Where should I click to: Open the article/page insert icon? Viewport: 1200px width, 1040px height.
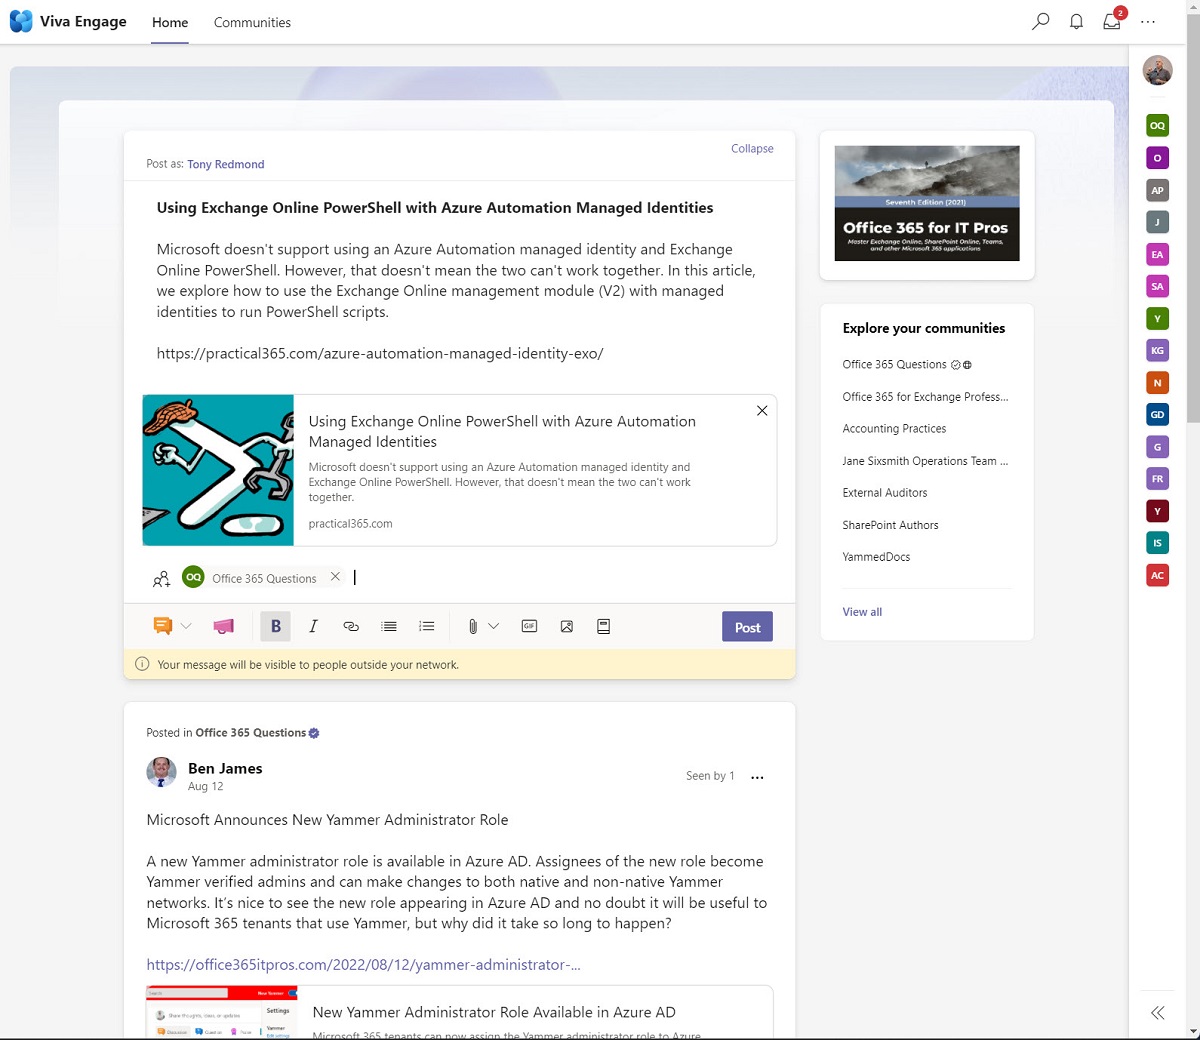(x=604, y=626)
